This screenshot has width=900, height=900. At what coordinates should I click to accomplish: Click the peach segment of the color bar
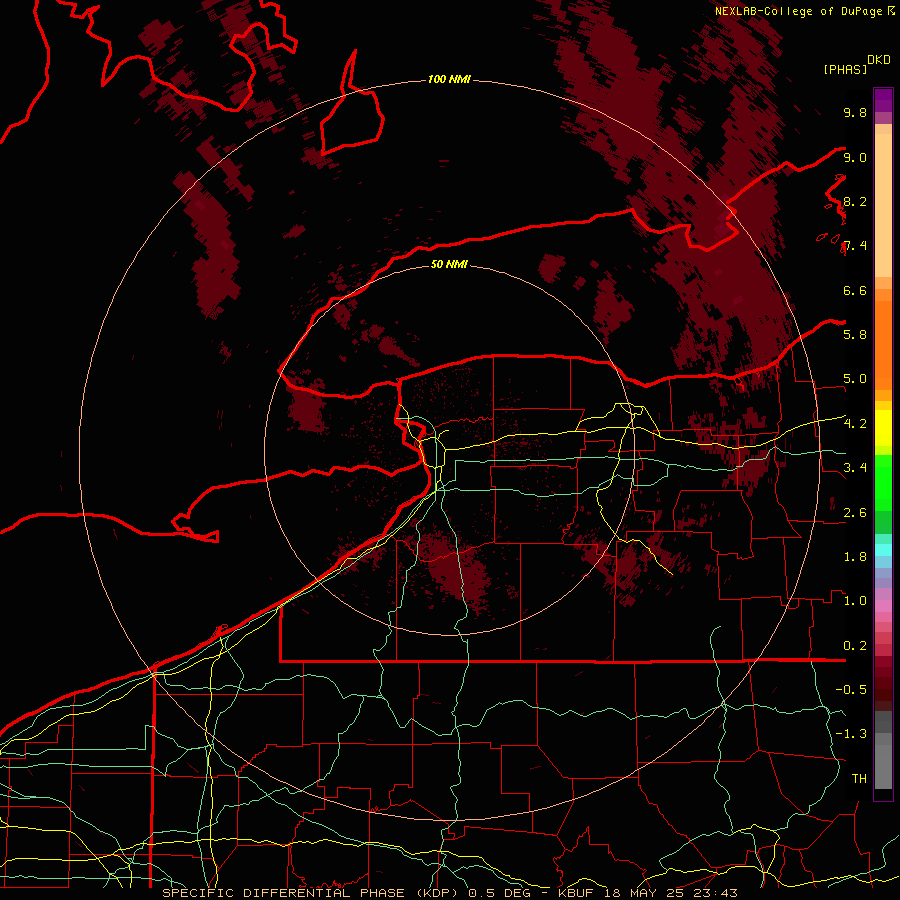883,205
